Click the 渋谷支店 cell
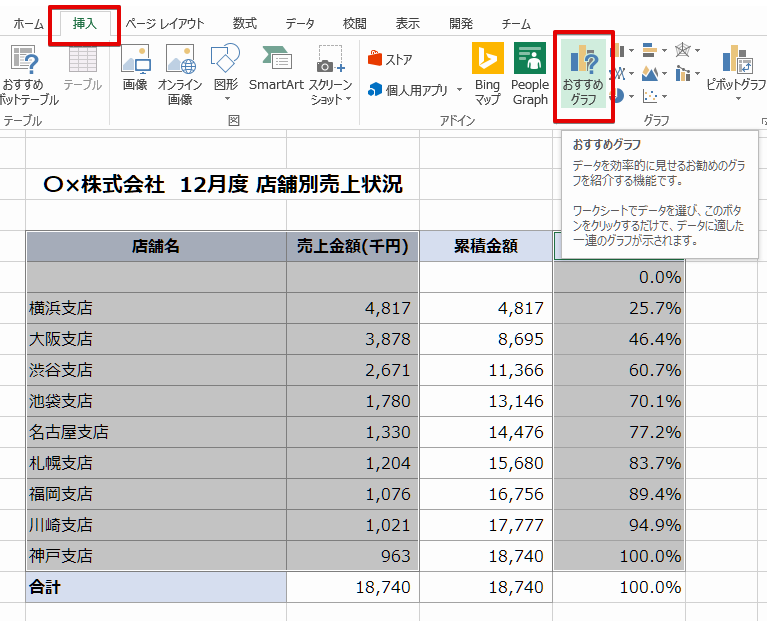This screenshot has height=621, width=767. pyautogui.click(x=156, y=370)
